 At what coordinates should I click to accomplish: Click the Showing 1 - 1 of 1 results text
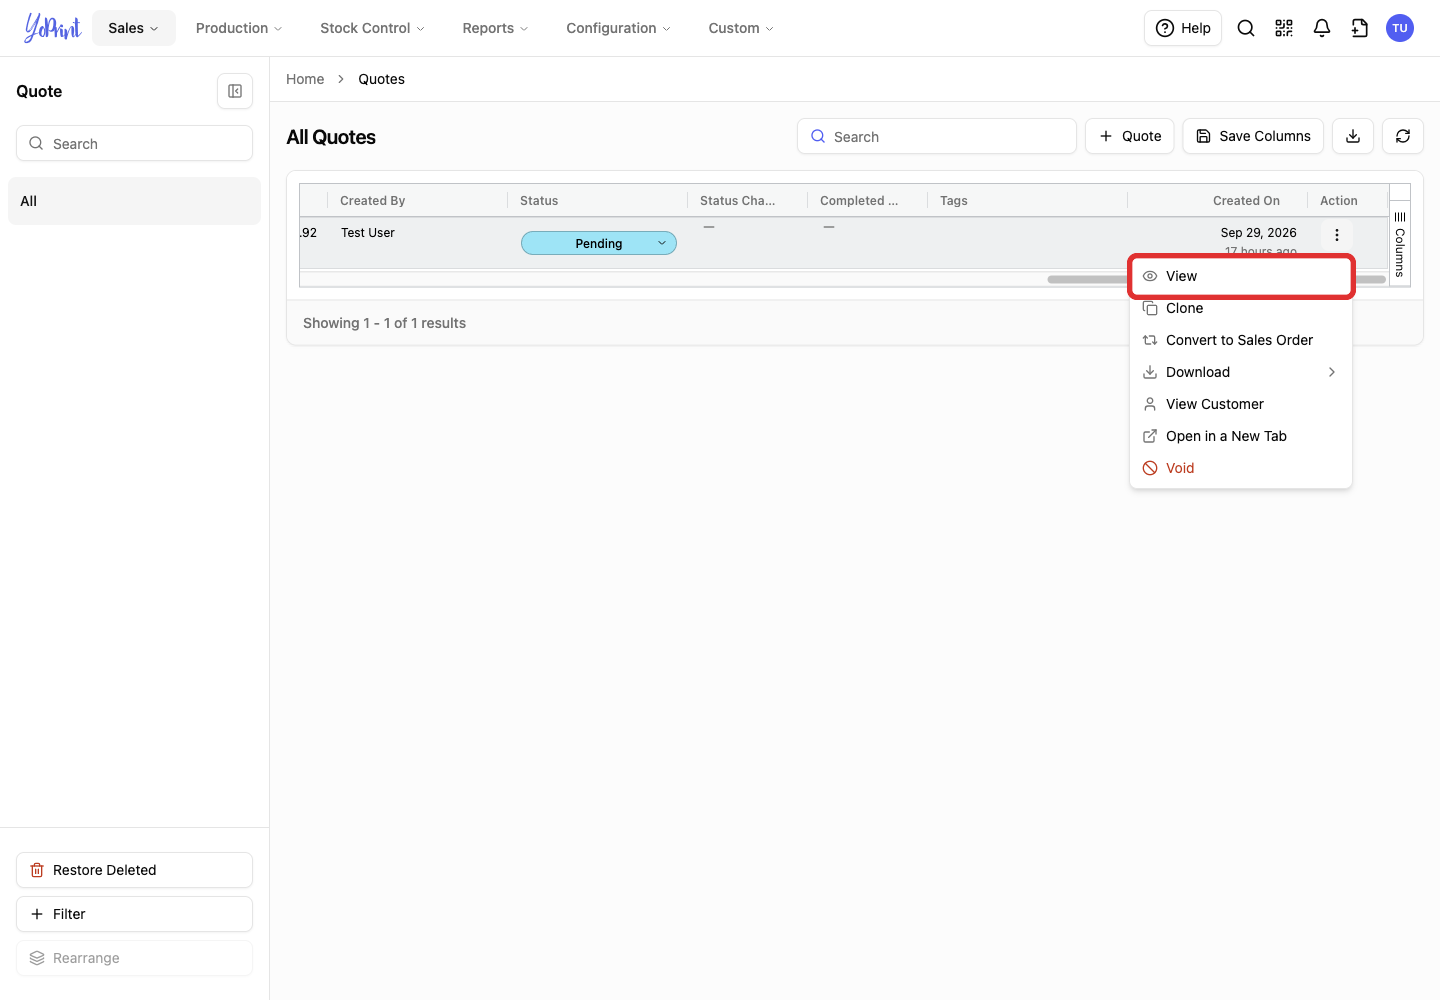pos(384,323)
